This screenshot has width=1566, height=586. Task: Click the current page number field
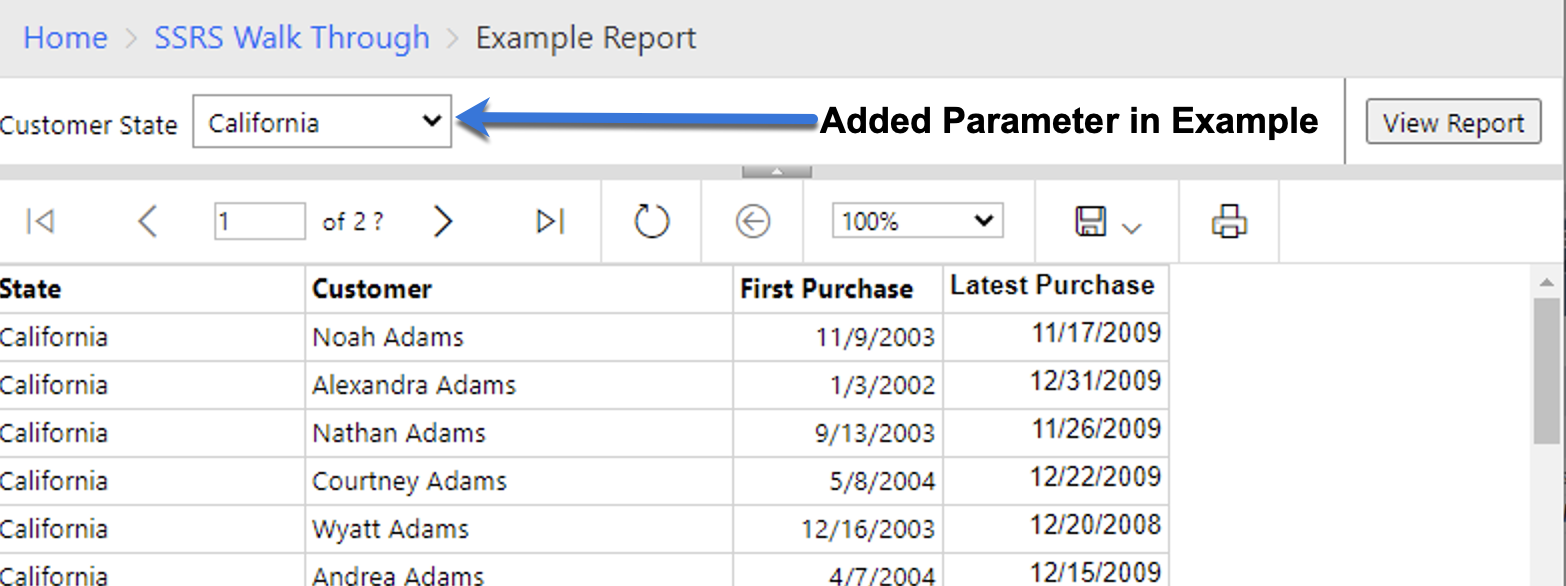(x=259, y=221)
